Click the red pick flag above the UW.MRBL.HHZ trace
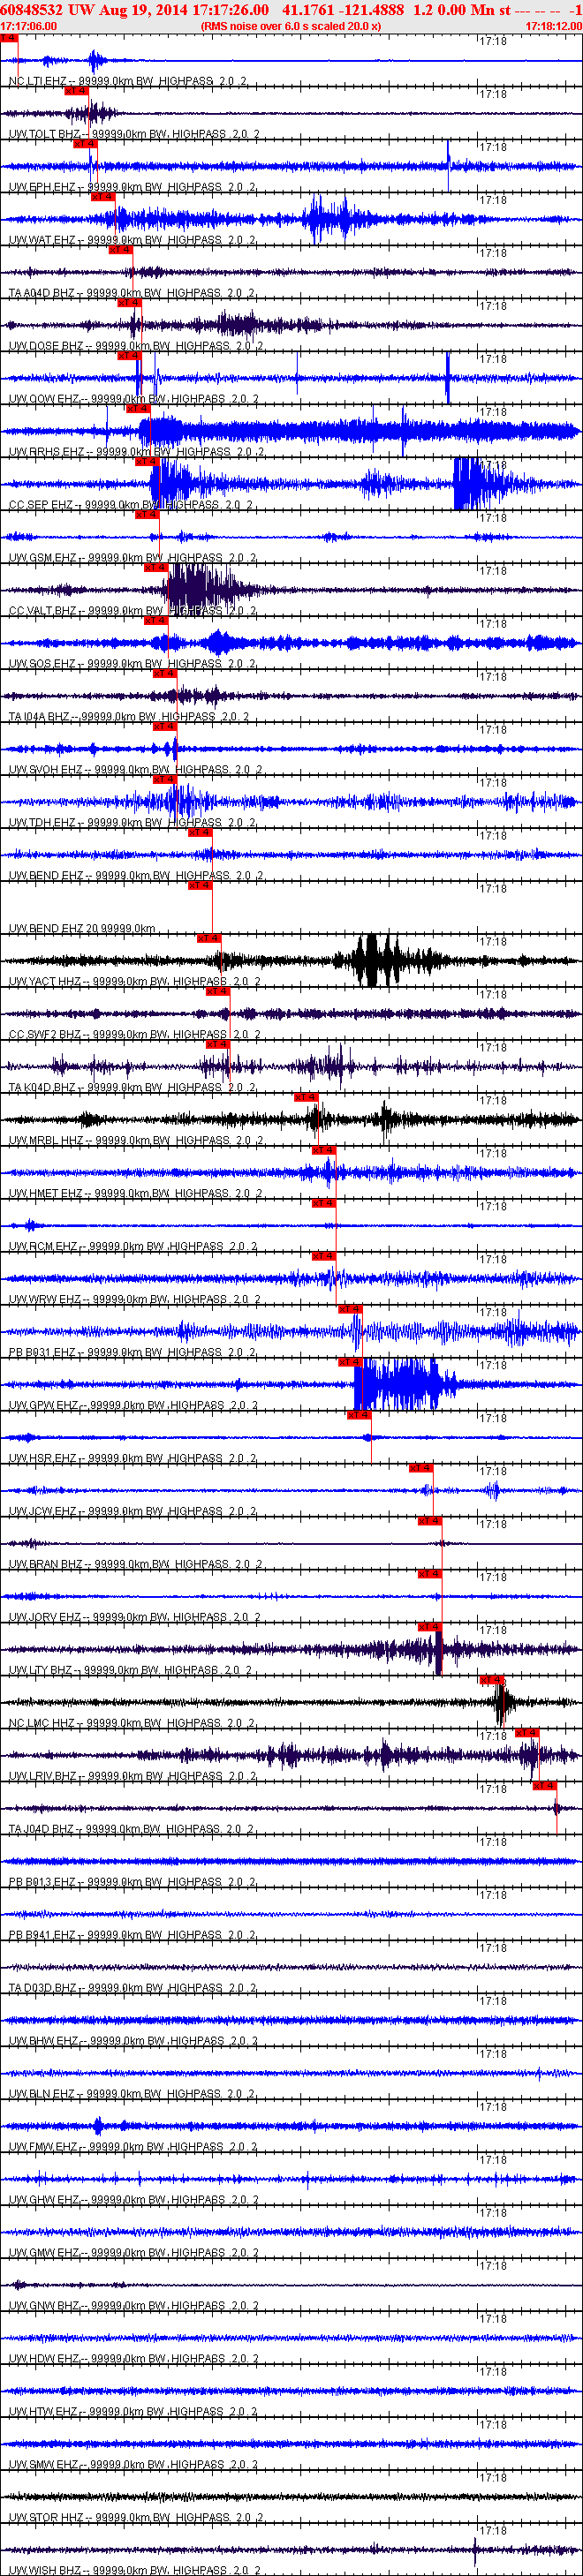This screenshot has width=583, height=2576. 306,1097
